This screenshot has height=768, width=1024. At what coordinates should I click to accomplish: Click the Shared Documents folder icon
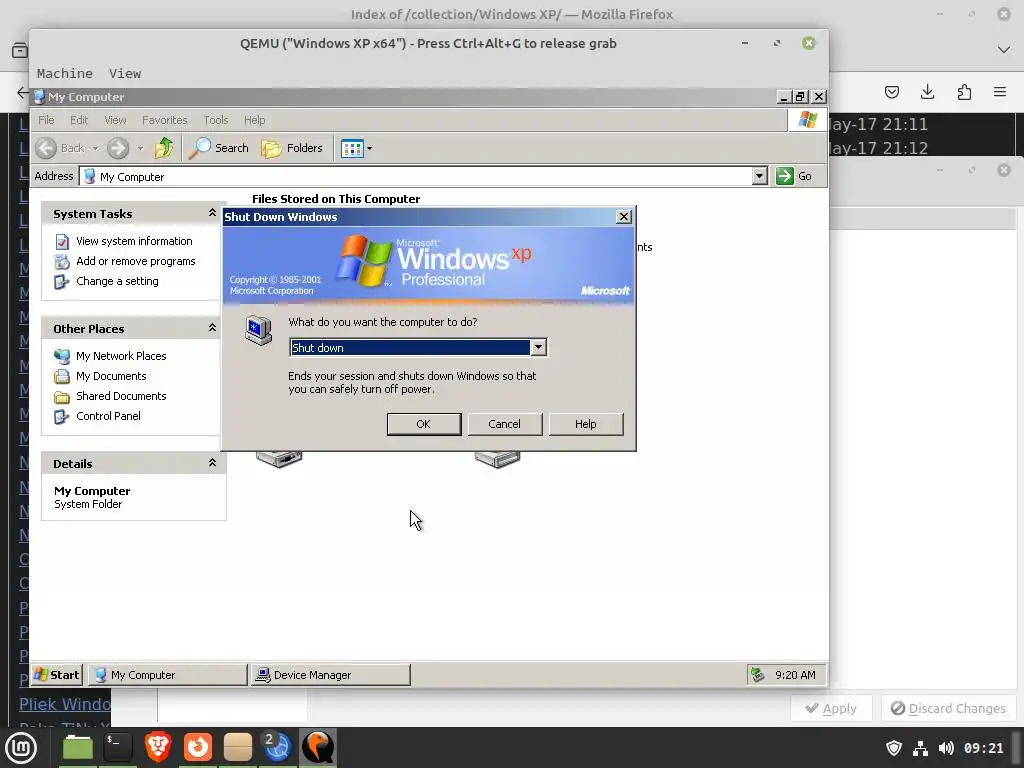point(62,397)
